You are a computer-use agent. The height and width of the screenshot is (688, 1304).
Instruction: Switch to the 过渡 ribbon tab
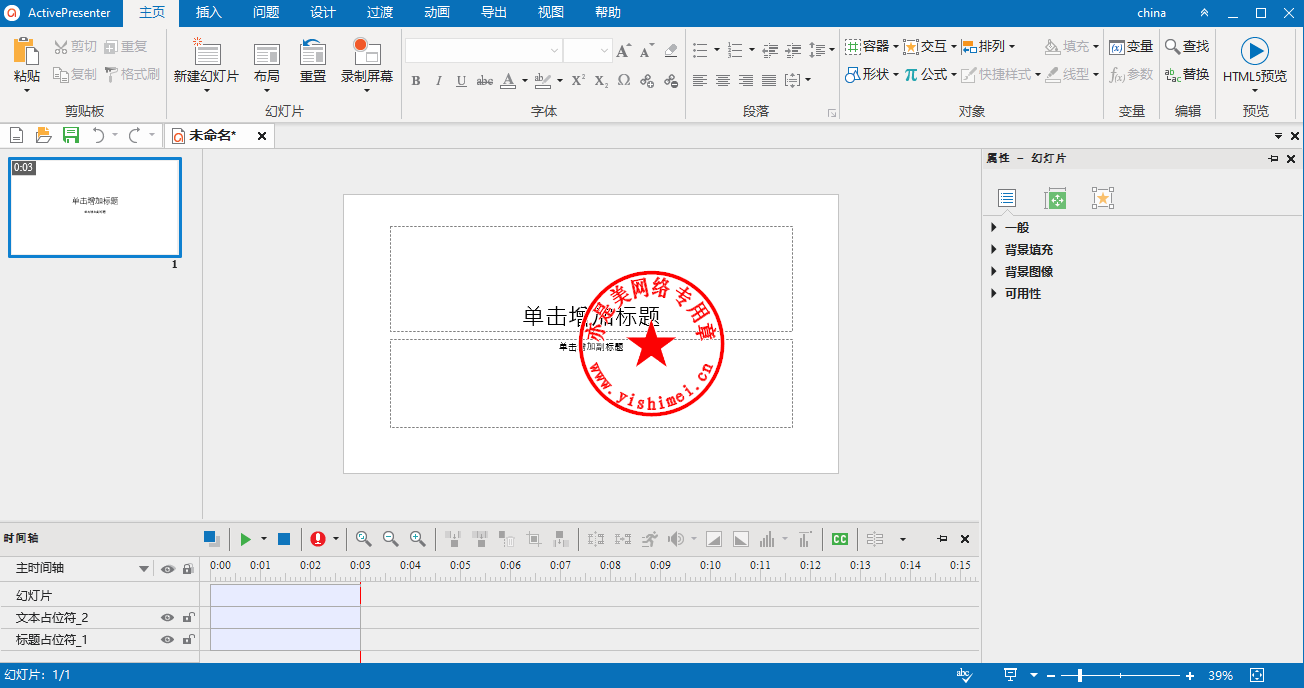click(x=380, y=13)
